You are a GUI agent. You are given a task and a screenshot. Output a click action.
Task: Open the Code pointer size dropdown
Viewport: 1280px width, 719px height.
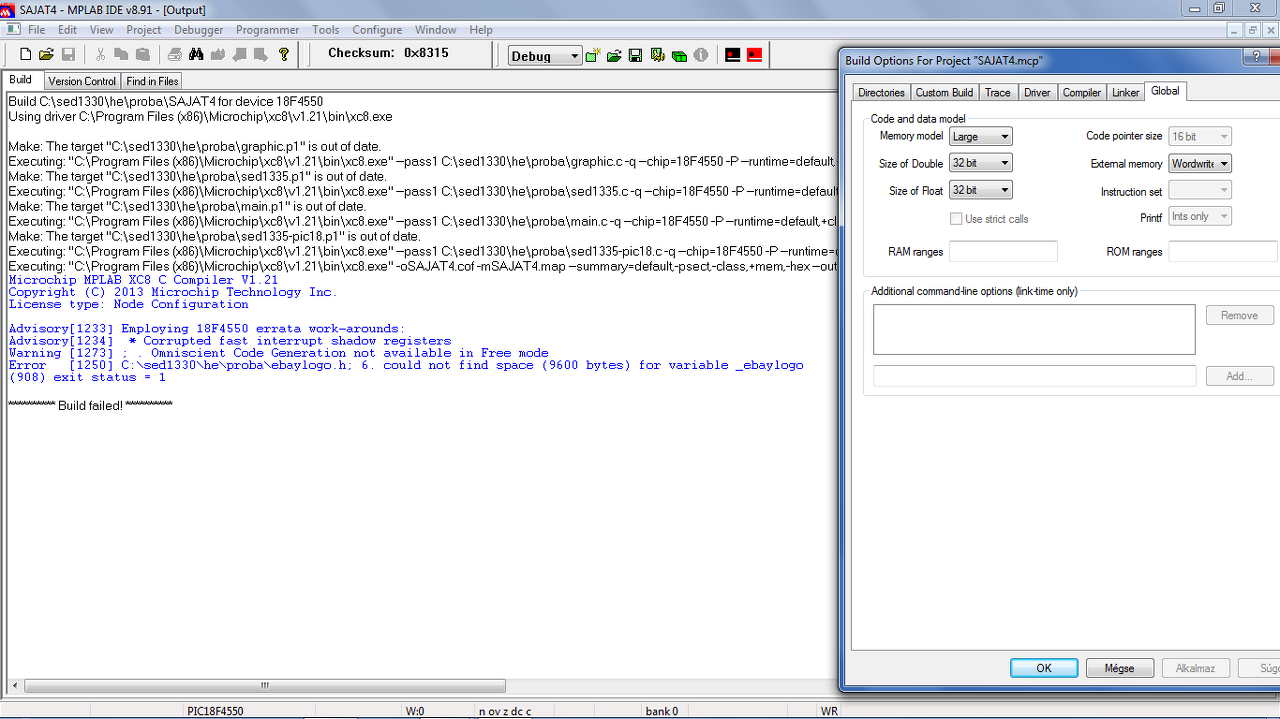pos(1200,136)
